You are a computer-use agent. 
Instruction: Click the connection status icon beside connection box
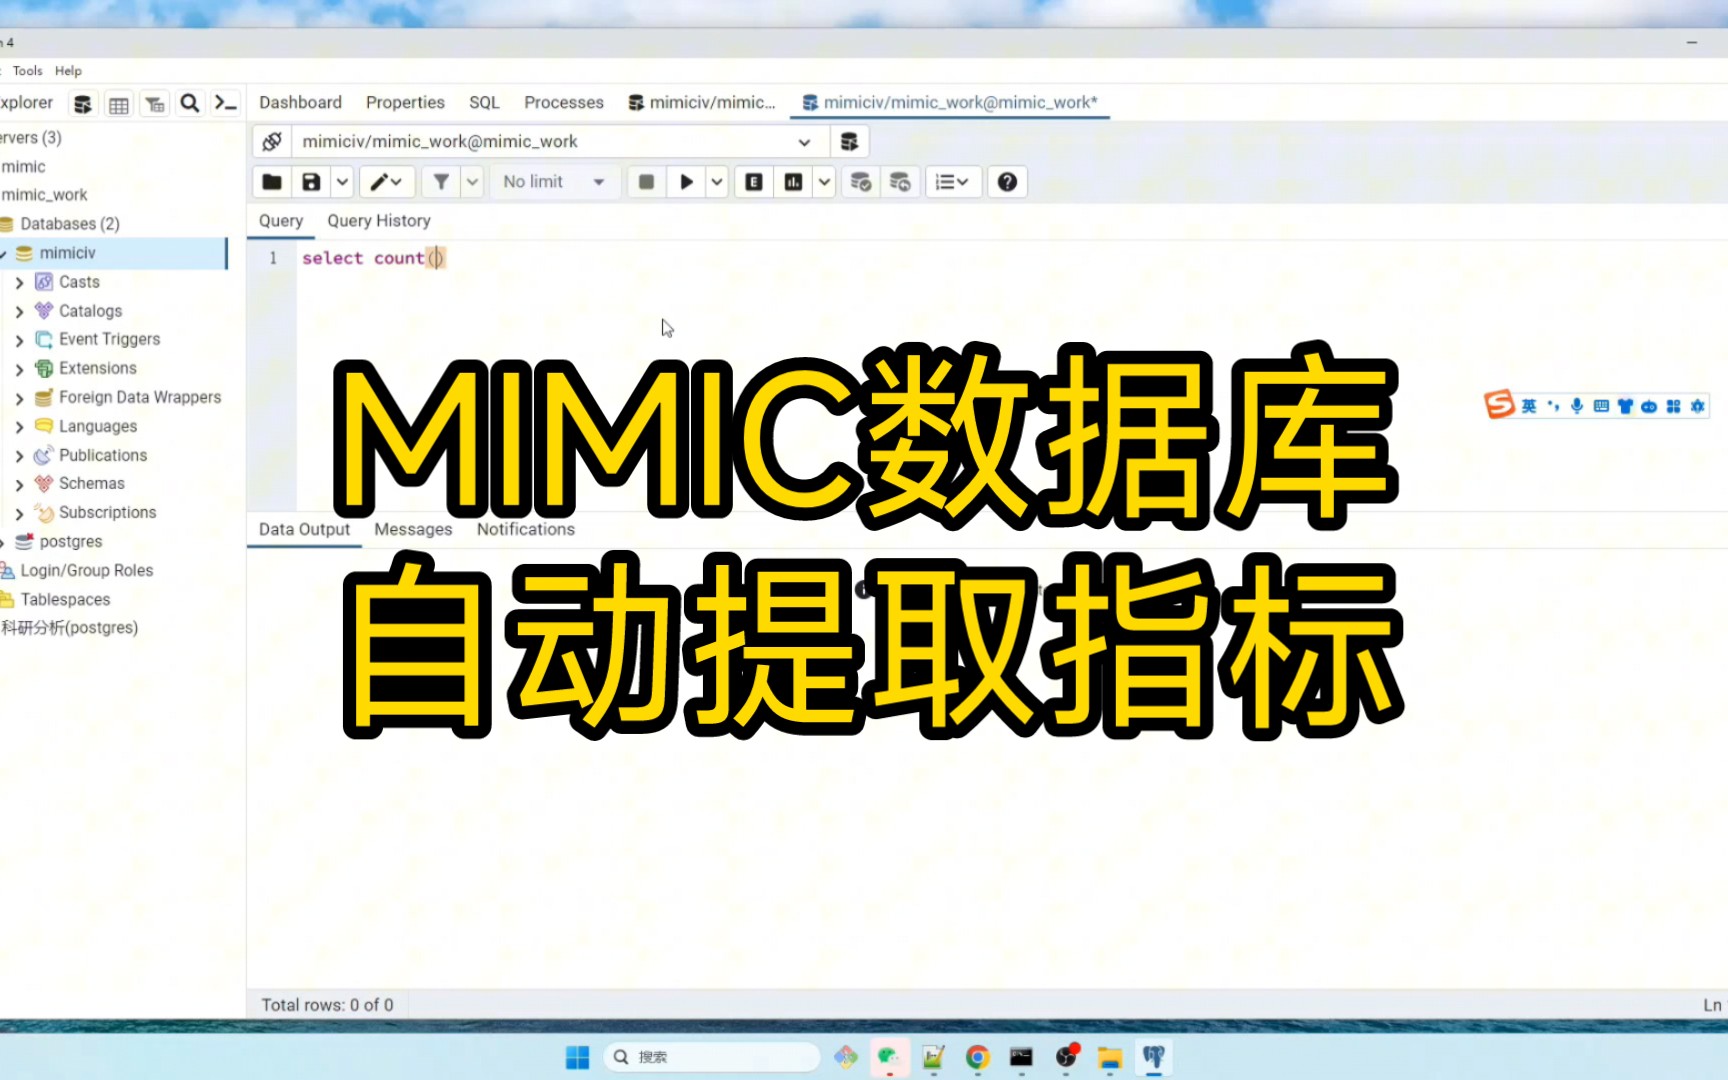click(272, 142)
